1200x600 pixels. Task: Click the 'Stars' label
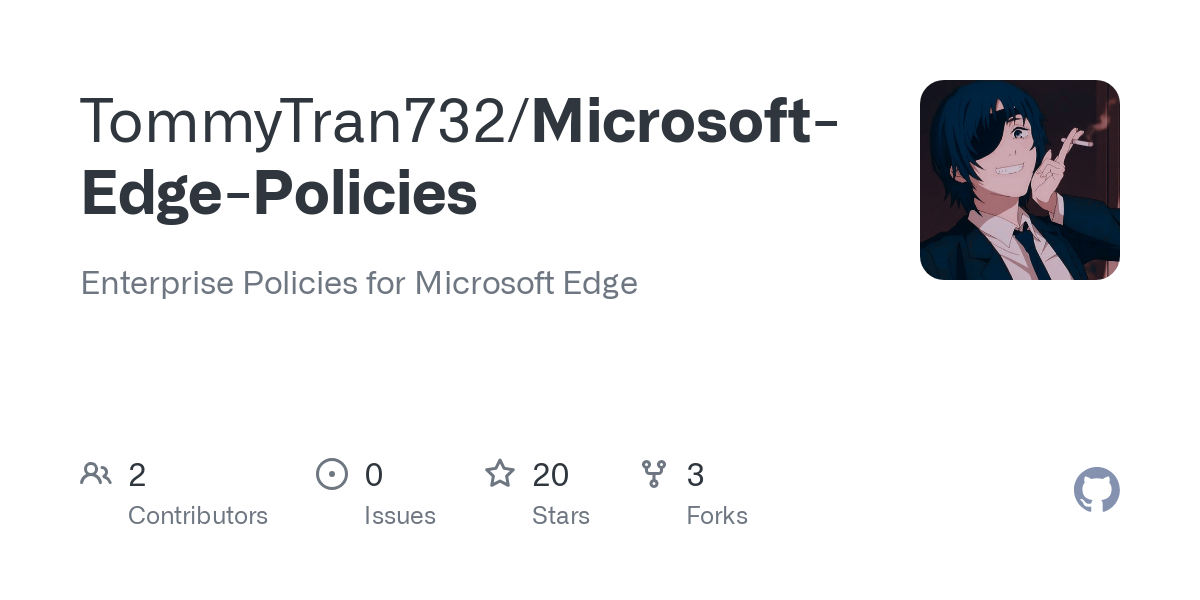(x=561, y=516)
